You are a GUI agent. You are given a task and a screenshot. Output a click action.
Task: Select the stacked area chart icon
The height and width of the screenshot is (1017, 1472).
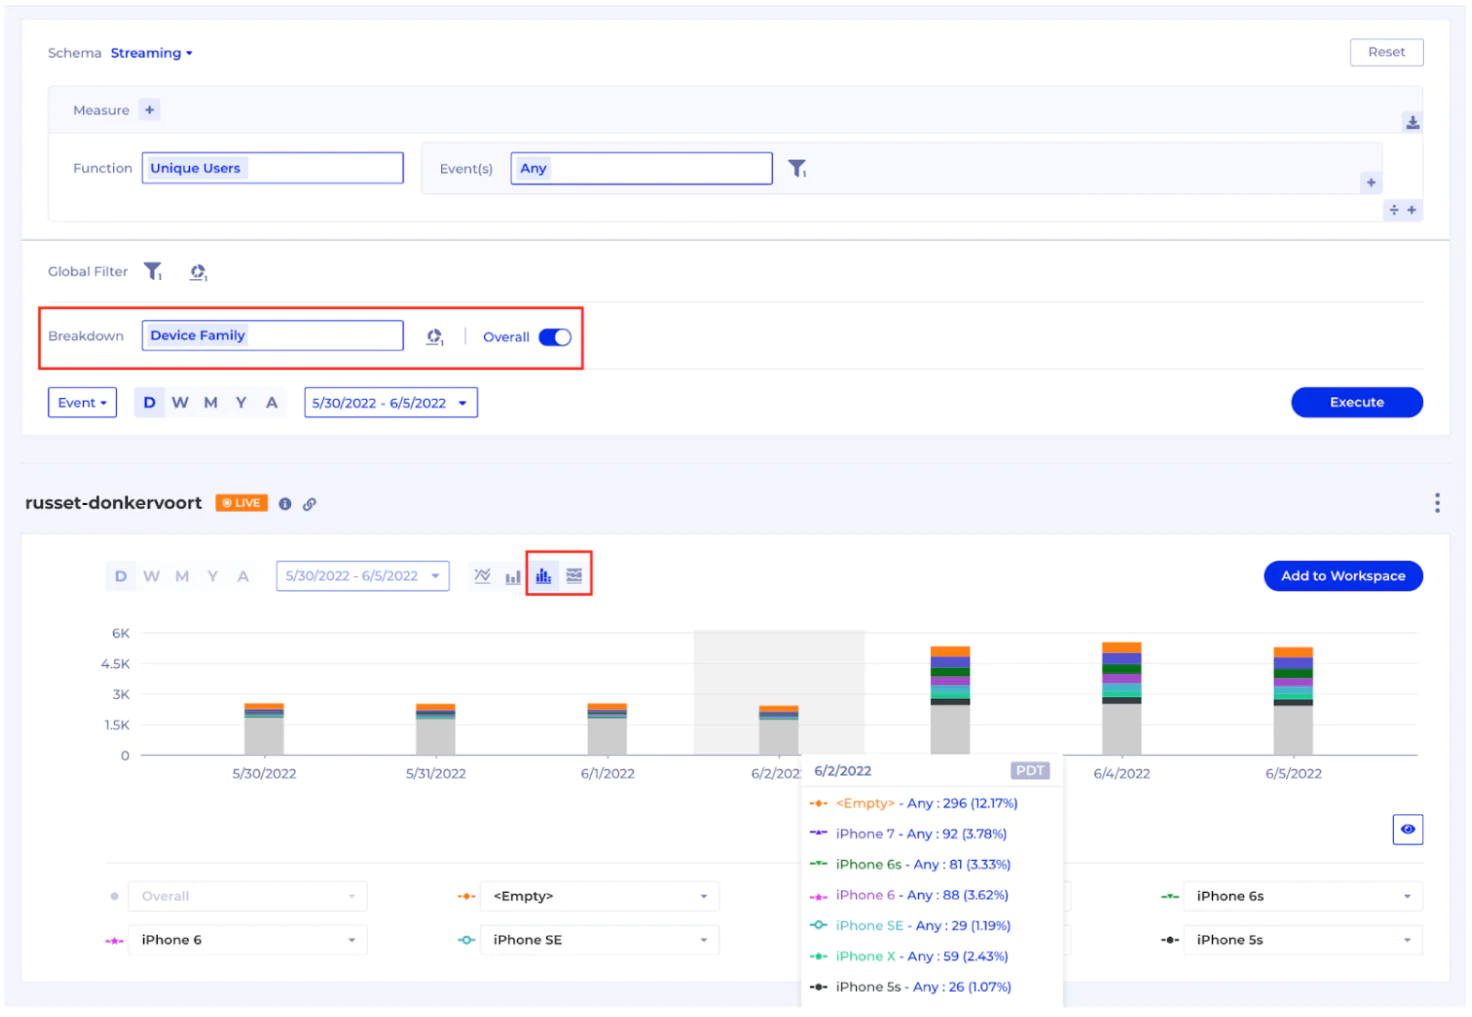(573, 575)
